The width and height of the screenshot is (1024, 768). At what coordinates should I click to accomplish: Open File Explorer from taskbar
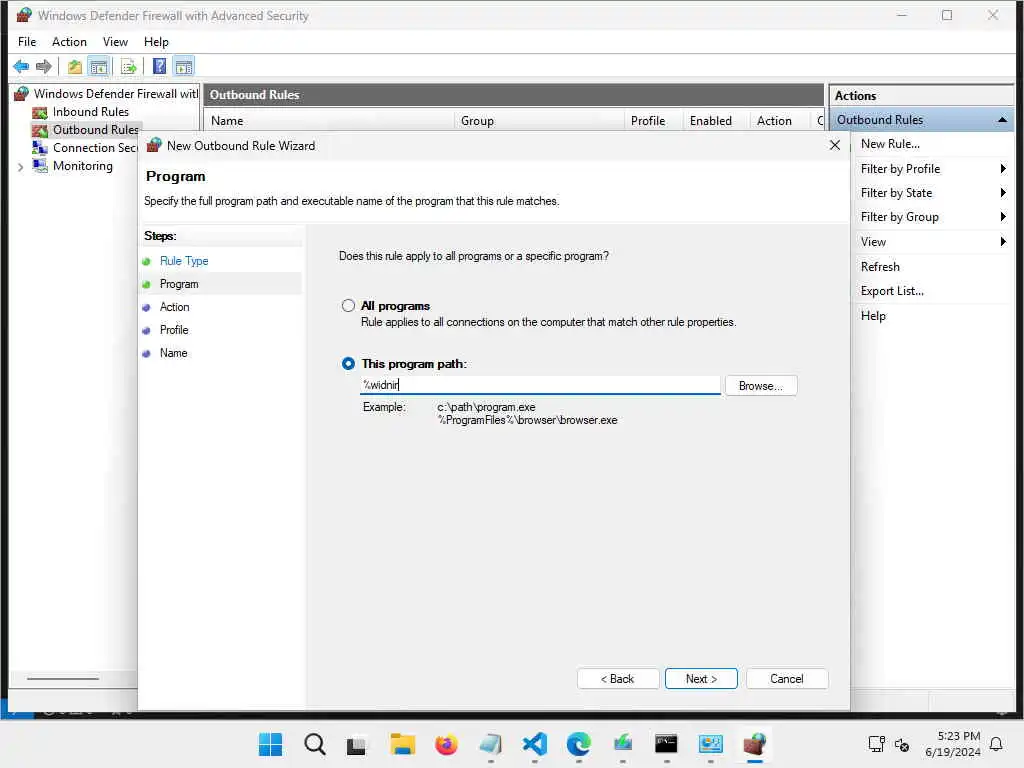coord(402,744)
